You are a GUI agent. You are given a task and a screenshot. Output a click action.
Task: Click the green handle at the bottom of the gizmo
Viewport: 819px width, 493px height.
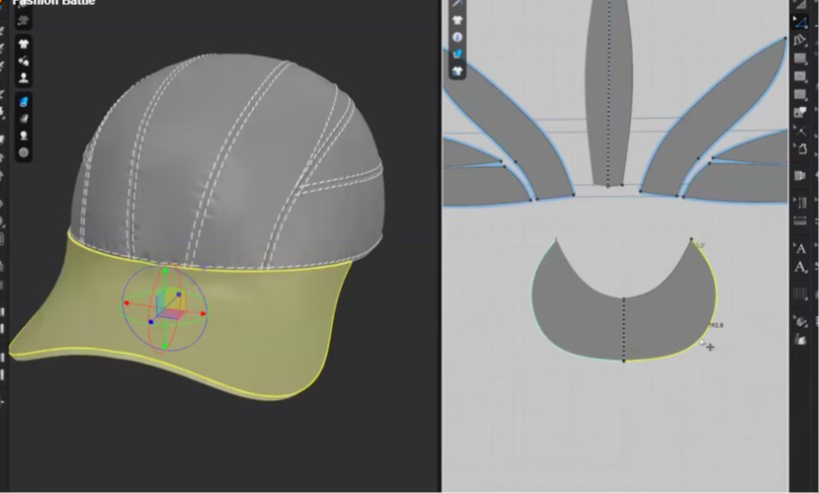pyautogui.click(x=165, y=346)
